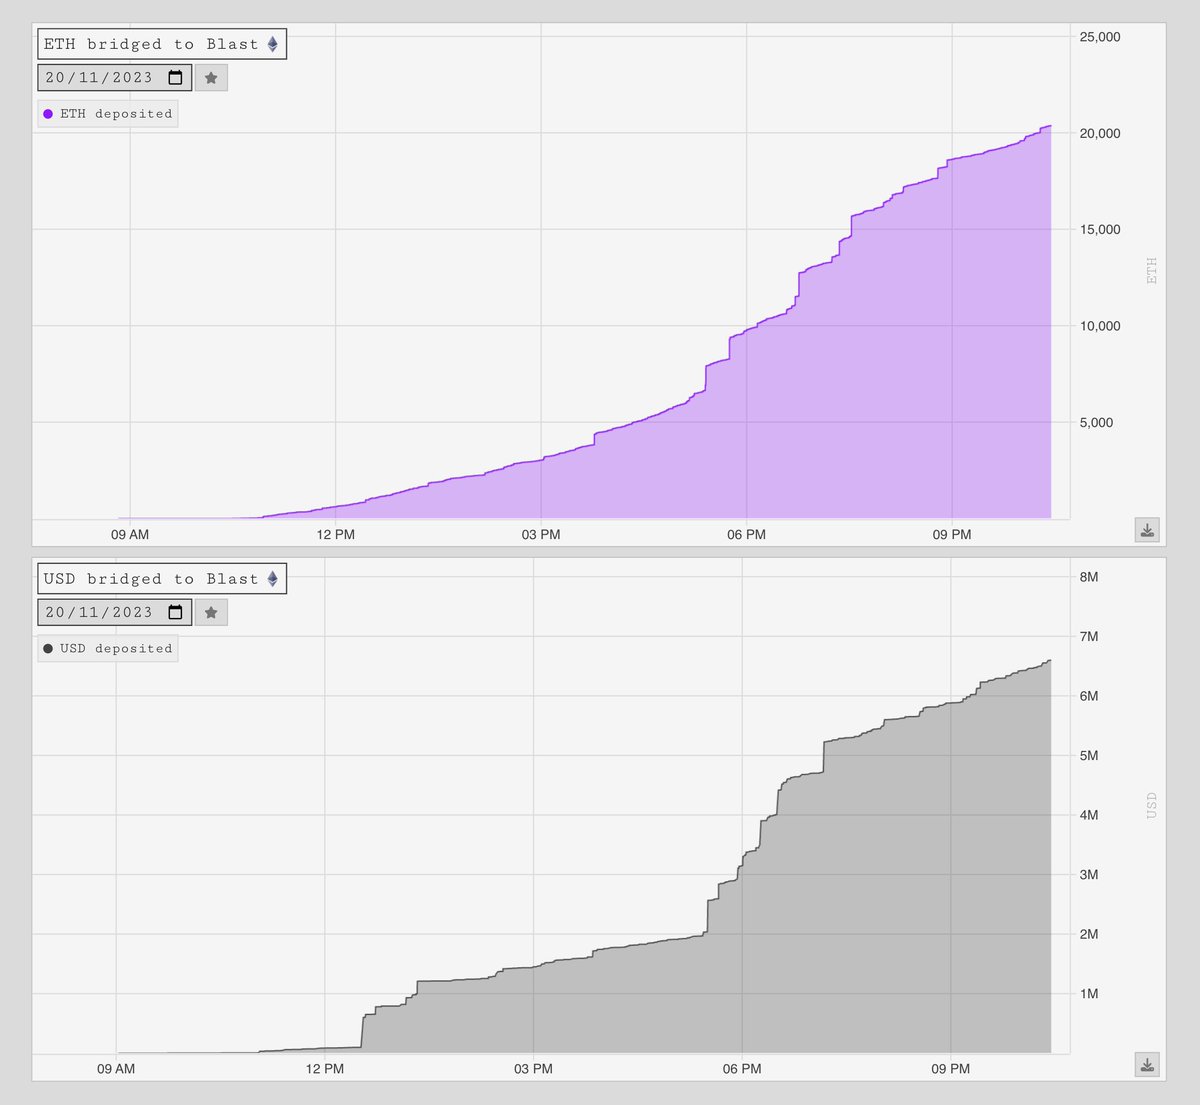Open calendar picker in ETH chart date field
This screenshot has height=1105, width=1200.
click(175, 78)
